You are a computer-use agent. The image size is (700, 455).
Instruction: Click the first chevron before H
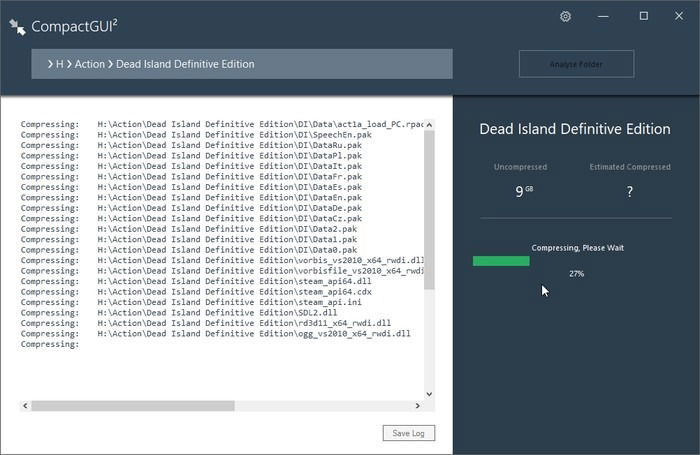click(50, 64)
